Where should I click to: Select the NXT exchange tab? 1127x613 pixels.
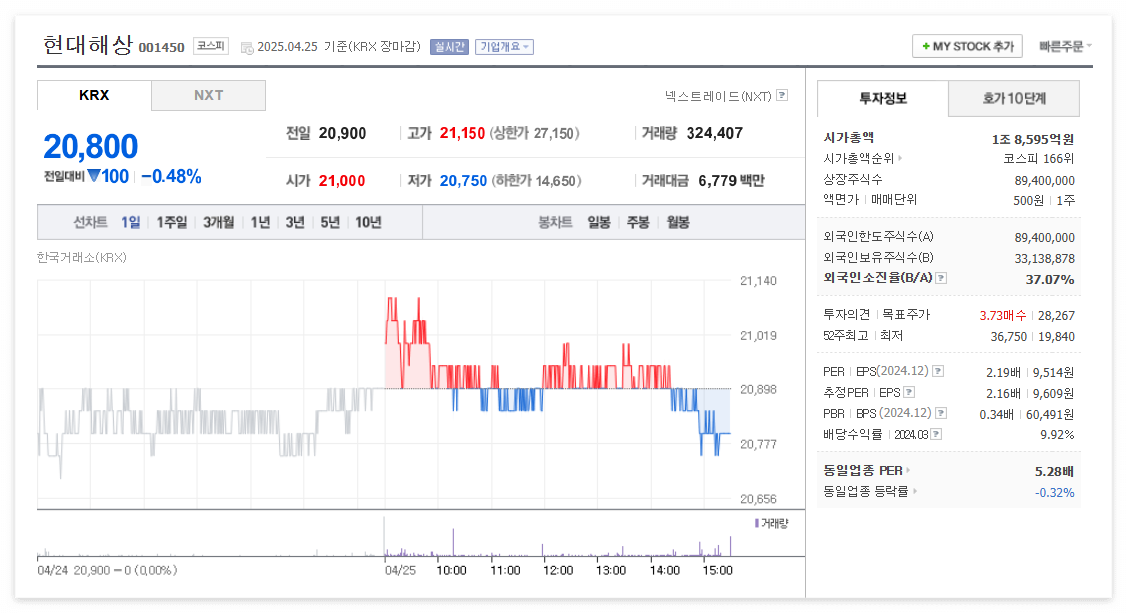click(x=208, y=95)
